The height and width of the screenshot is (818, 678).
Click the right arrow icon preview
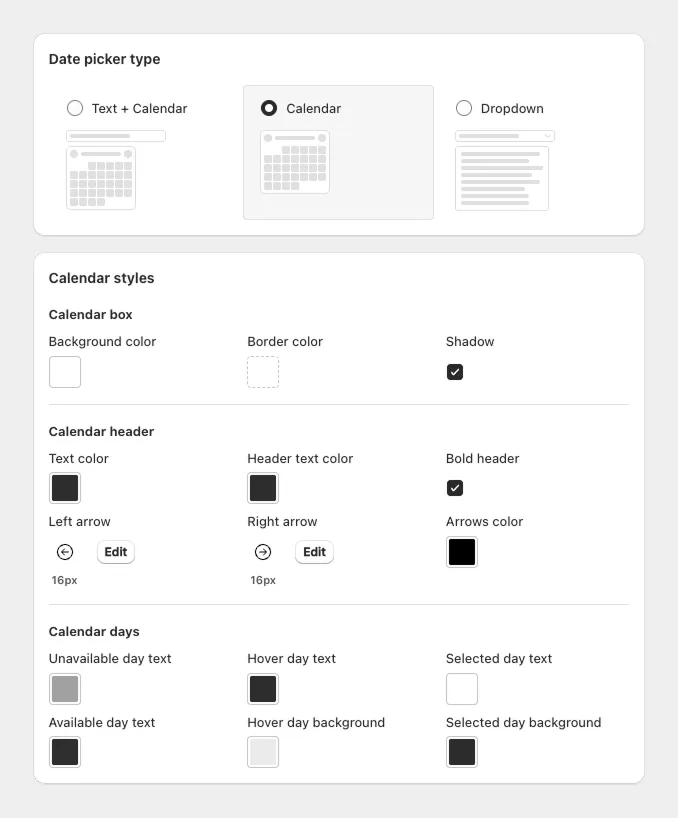click(262, 551)
